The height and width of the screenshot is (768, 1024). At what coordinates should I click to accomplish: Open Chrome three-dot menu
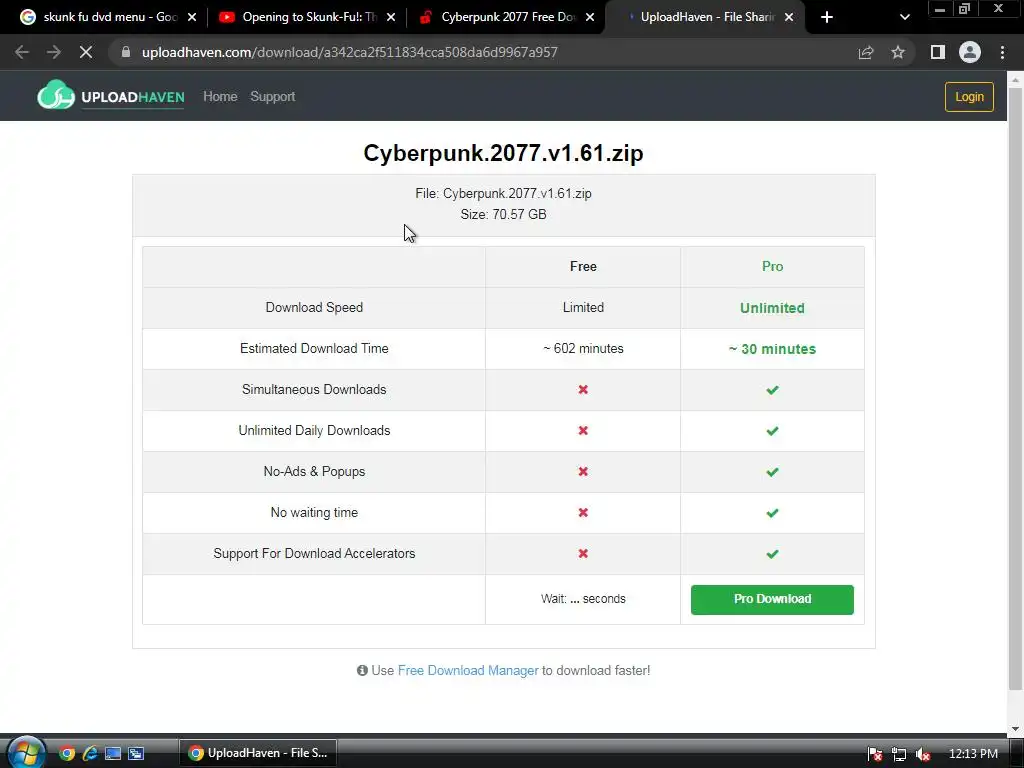point(1002,52)
